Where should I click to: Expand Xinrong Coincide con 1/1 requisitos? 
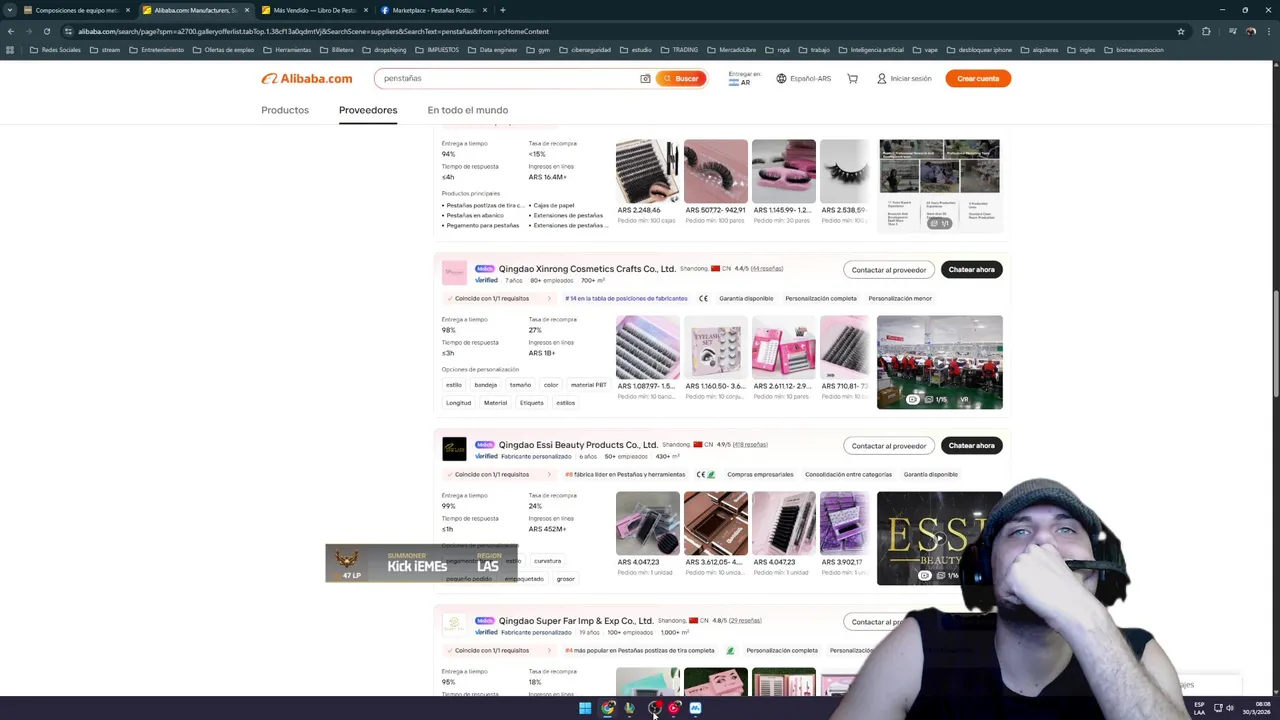(498, 298)
